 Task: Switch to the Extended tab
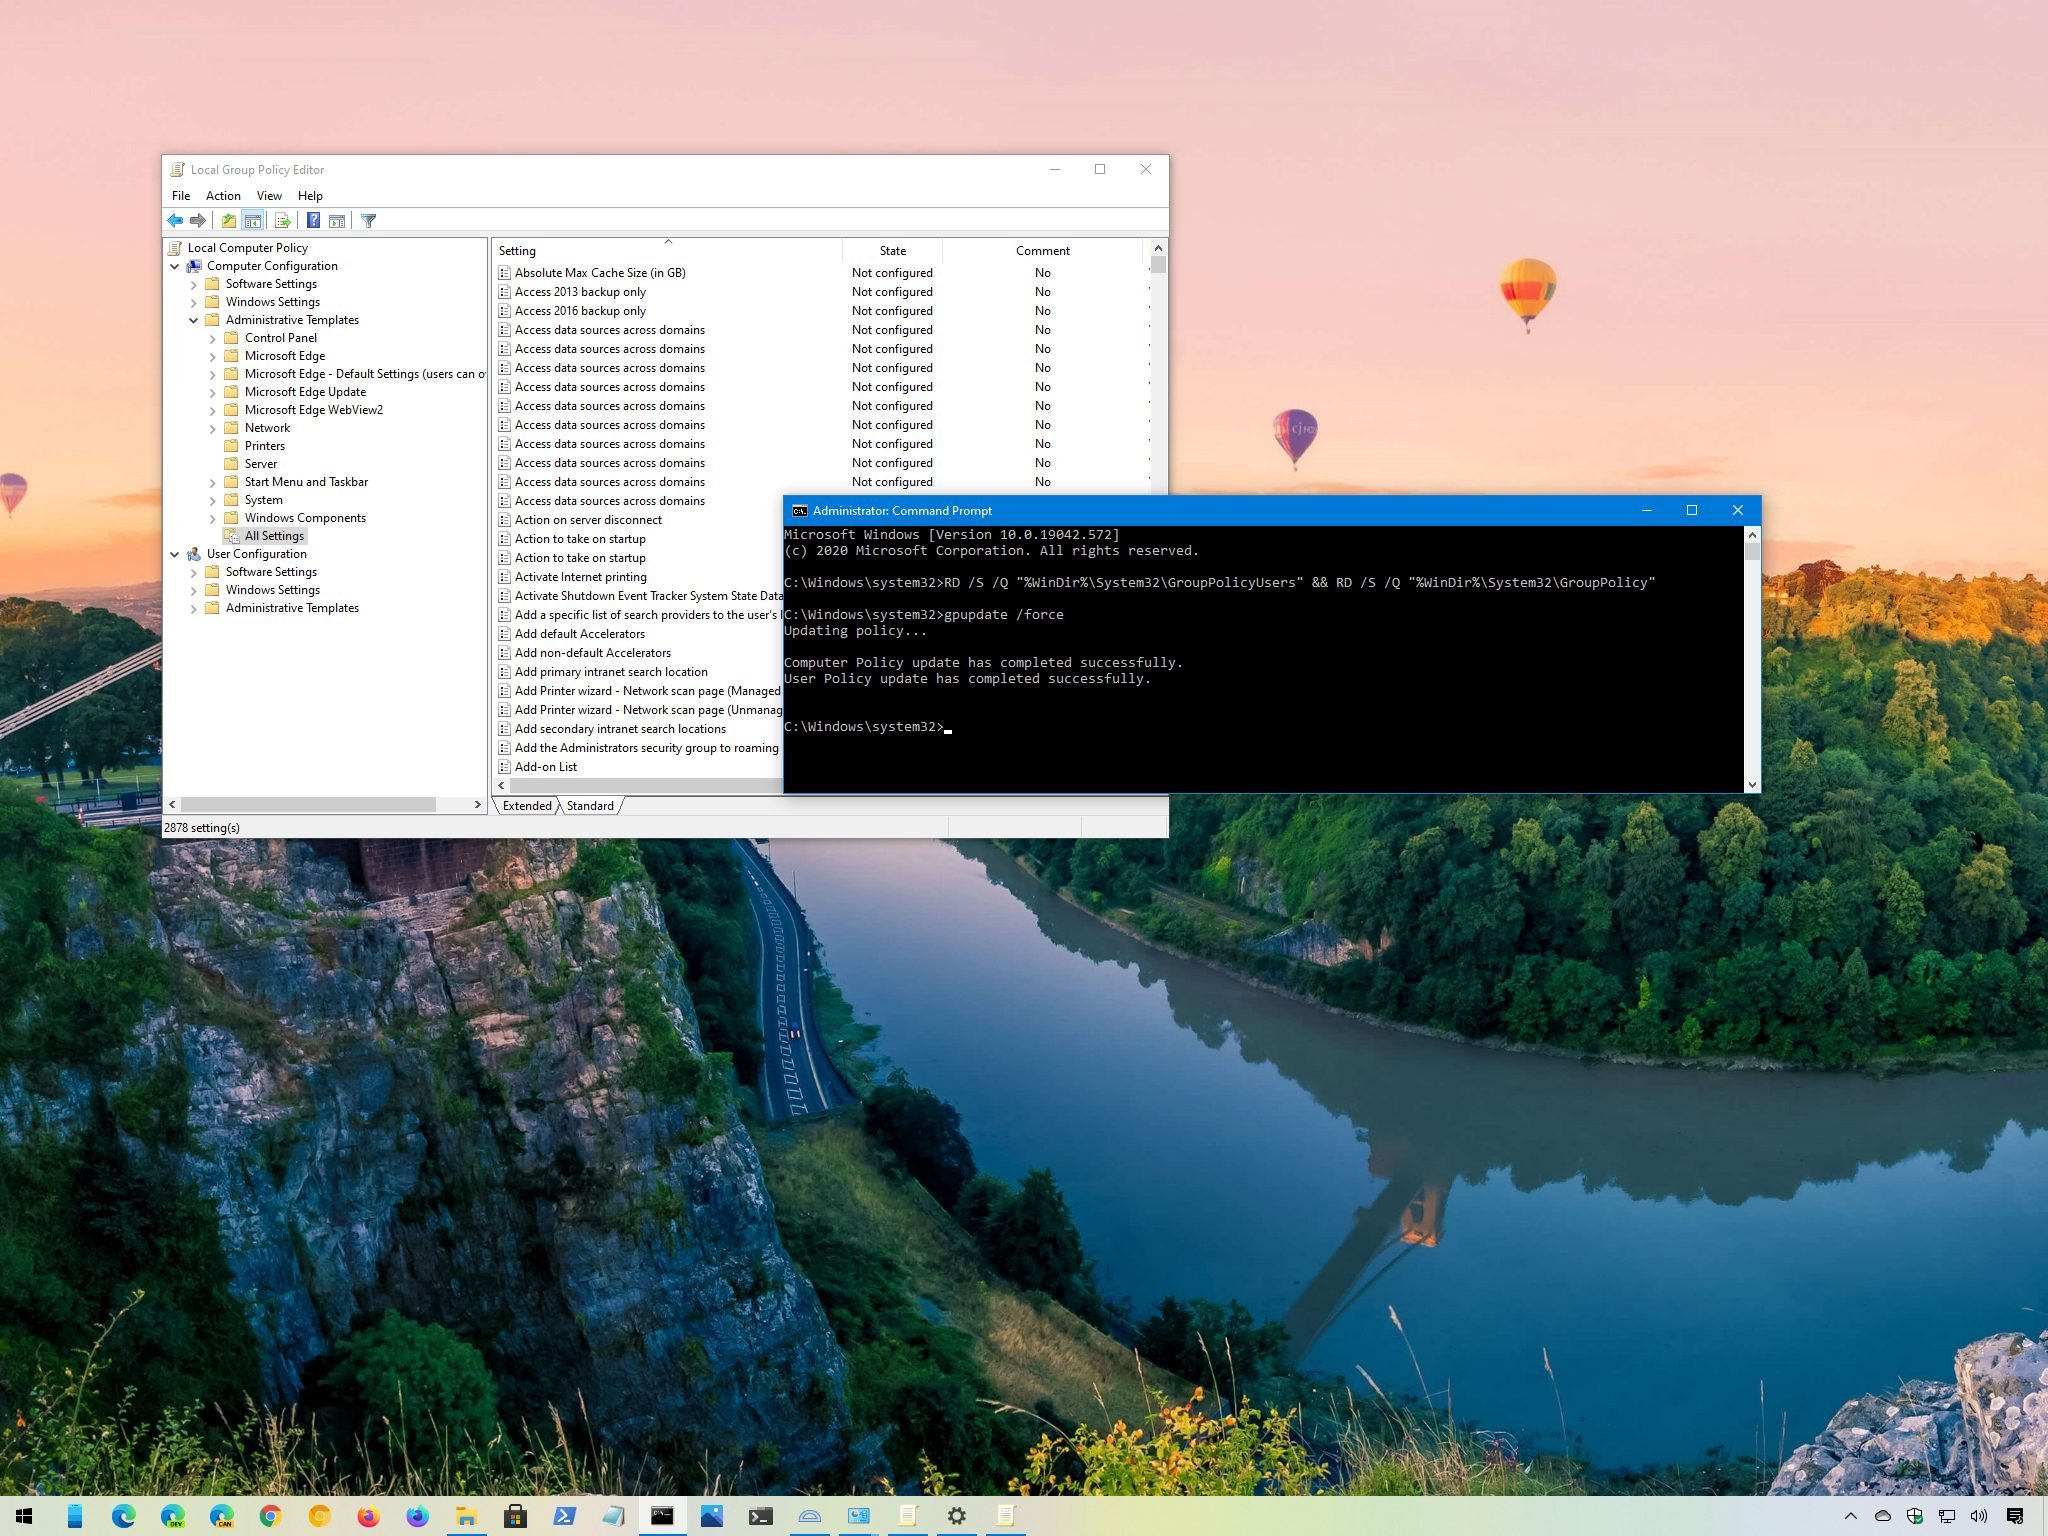tap(527, 806)
